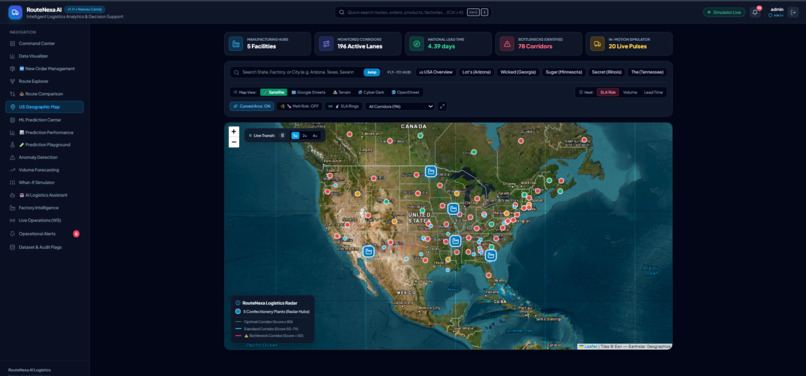Click the What-If Simulator sliders icon
The image size is (806, 376).
click(12, 183)
